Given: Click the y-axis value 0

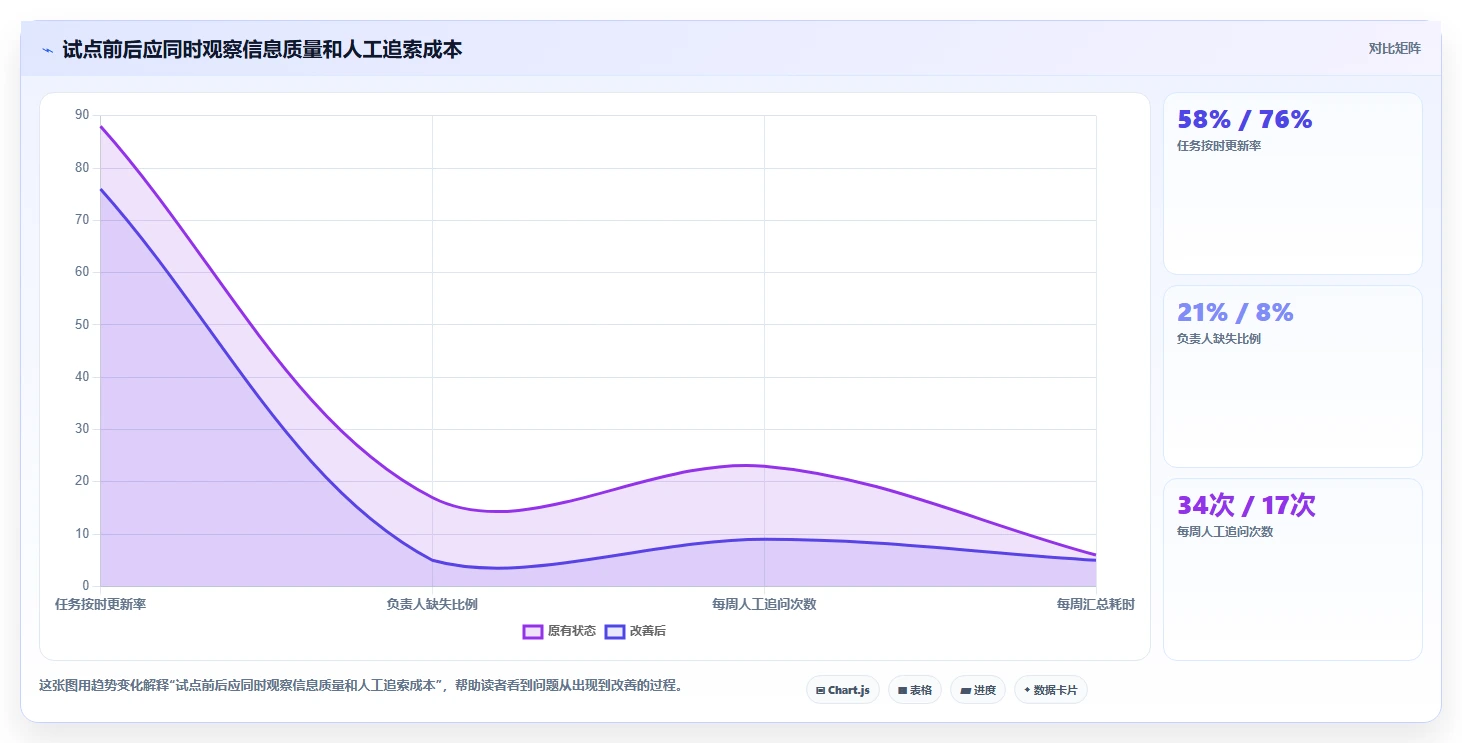Looking at the screenshot, I should (x=85, y=586).
